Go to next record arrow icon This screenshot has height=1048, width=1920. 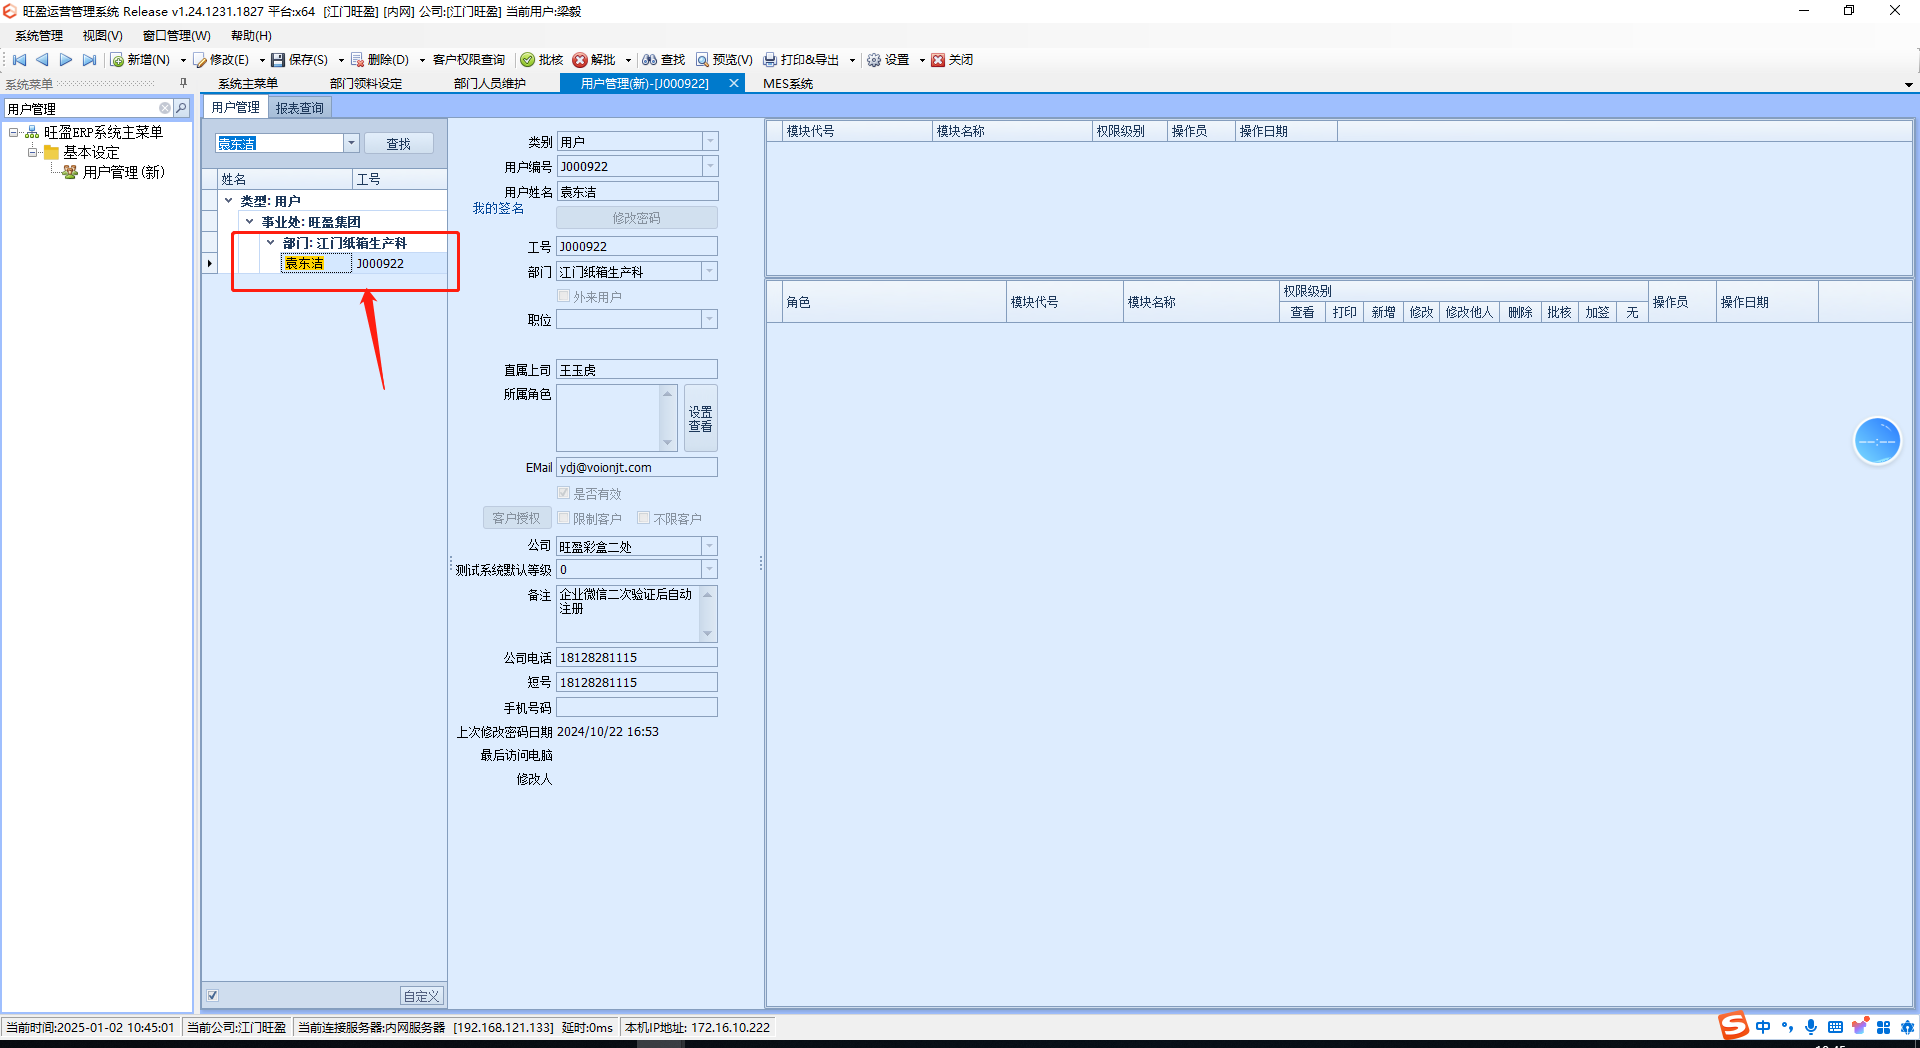point(66,60)
